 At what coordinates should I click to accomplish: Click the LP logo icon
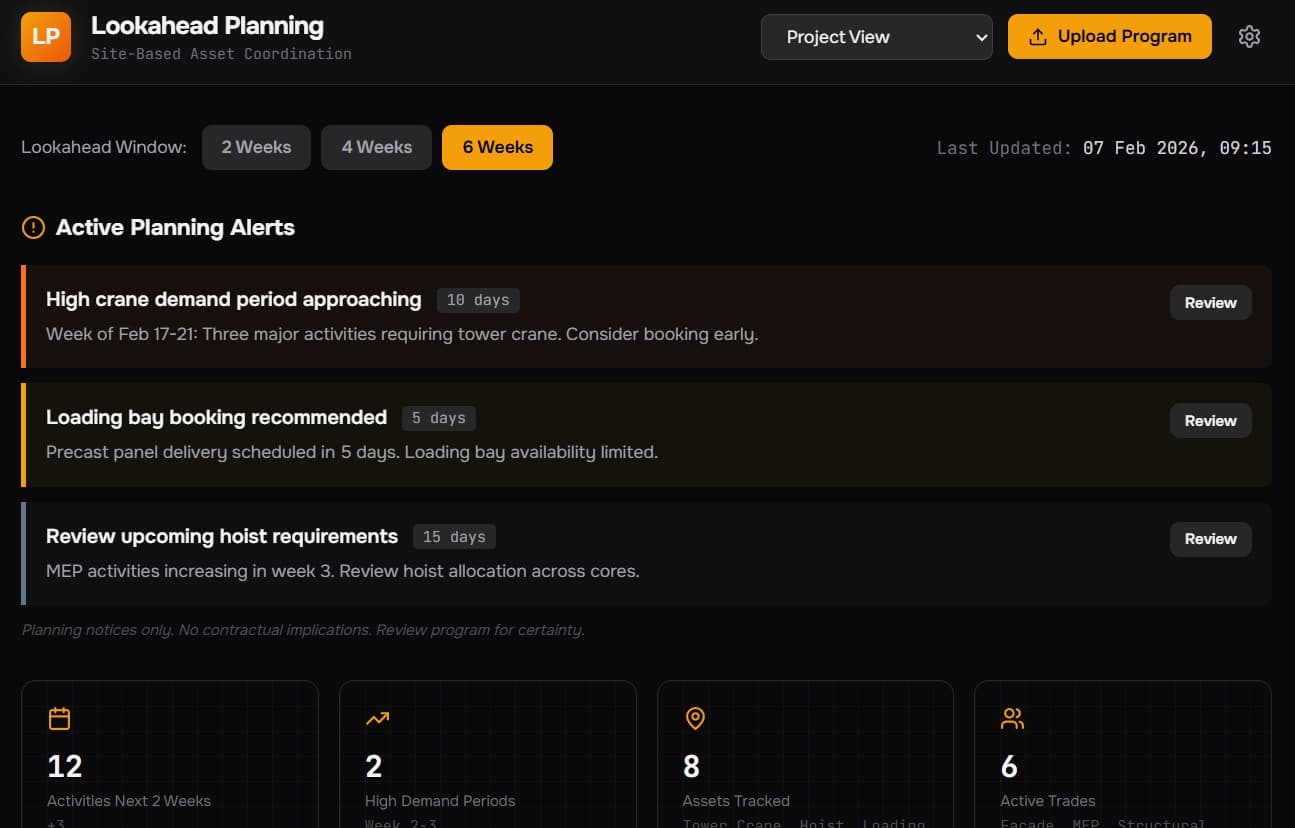pyautogui.click(x=45, y=36)
